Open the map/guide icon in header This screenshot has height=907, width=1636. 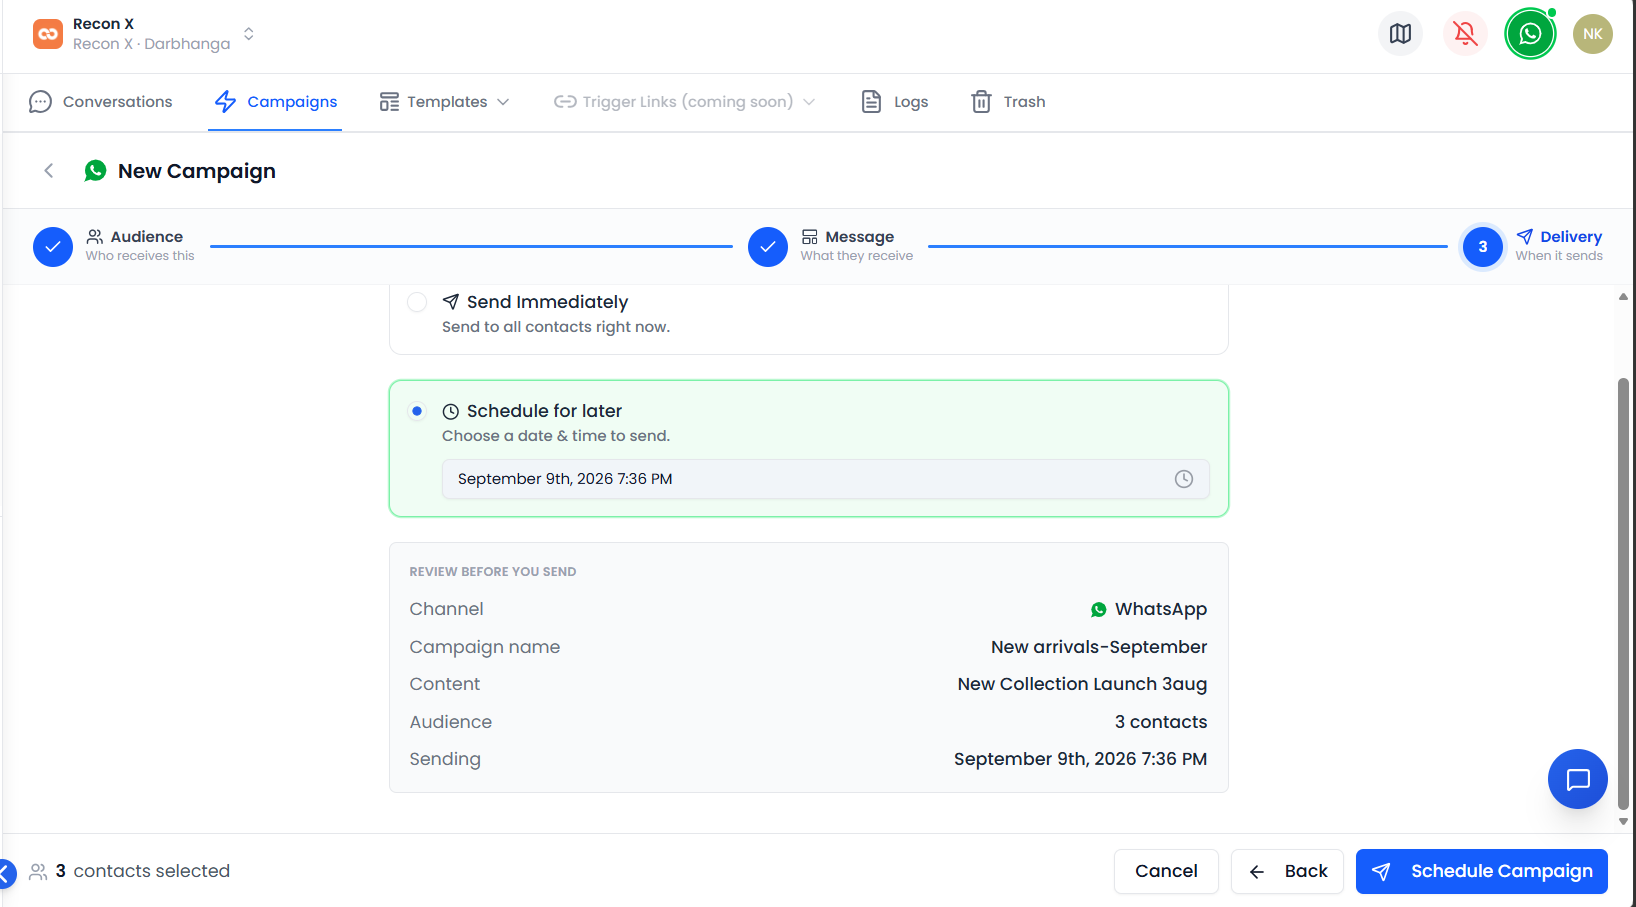1400,34
